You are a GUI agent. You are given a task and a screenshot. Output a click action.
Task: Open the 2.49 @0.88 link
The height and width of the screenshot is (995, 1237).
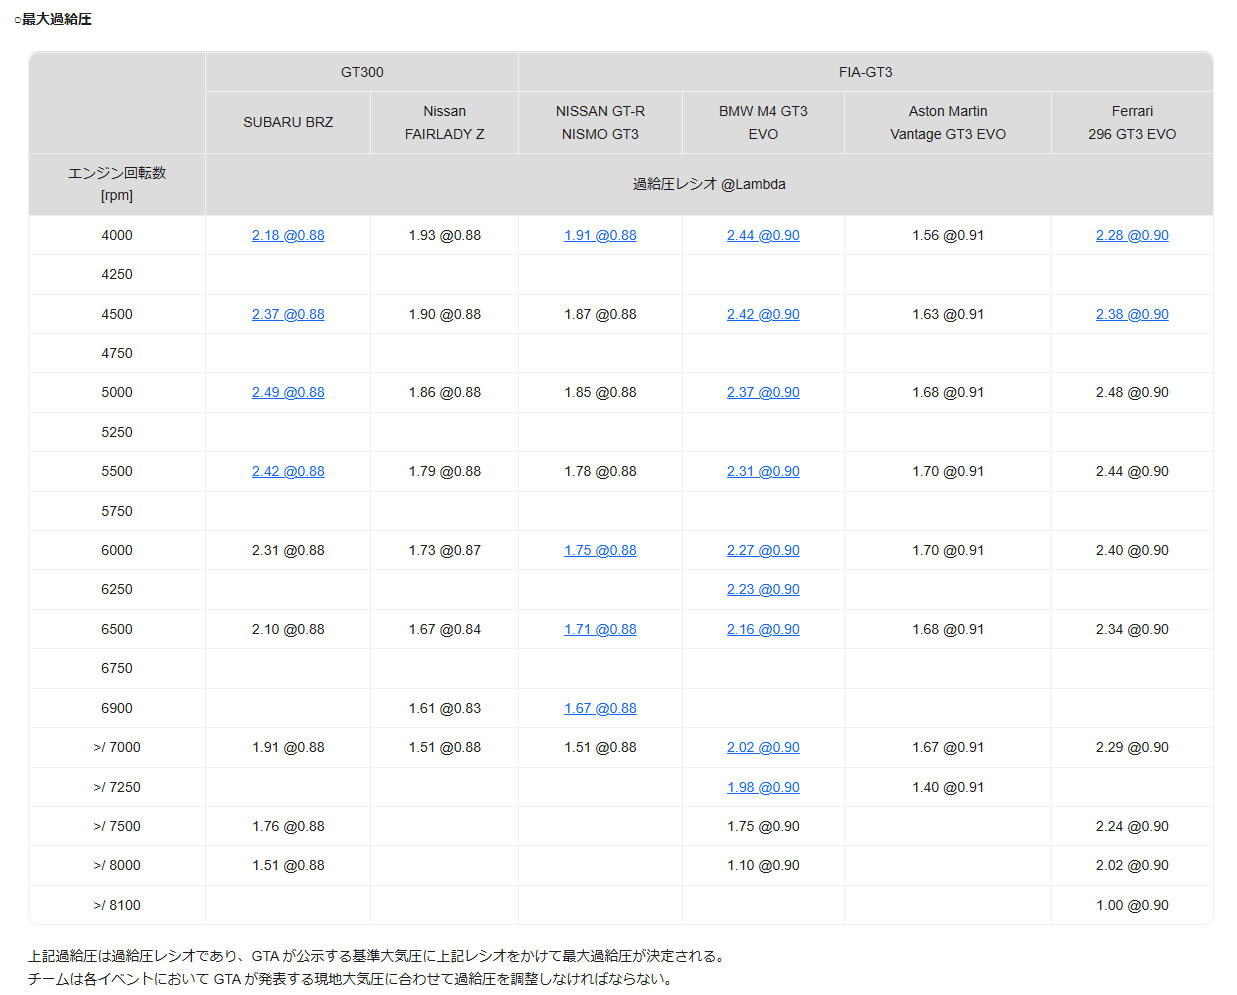(x=288, y=392)
